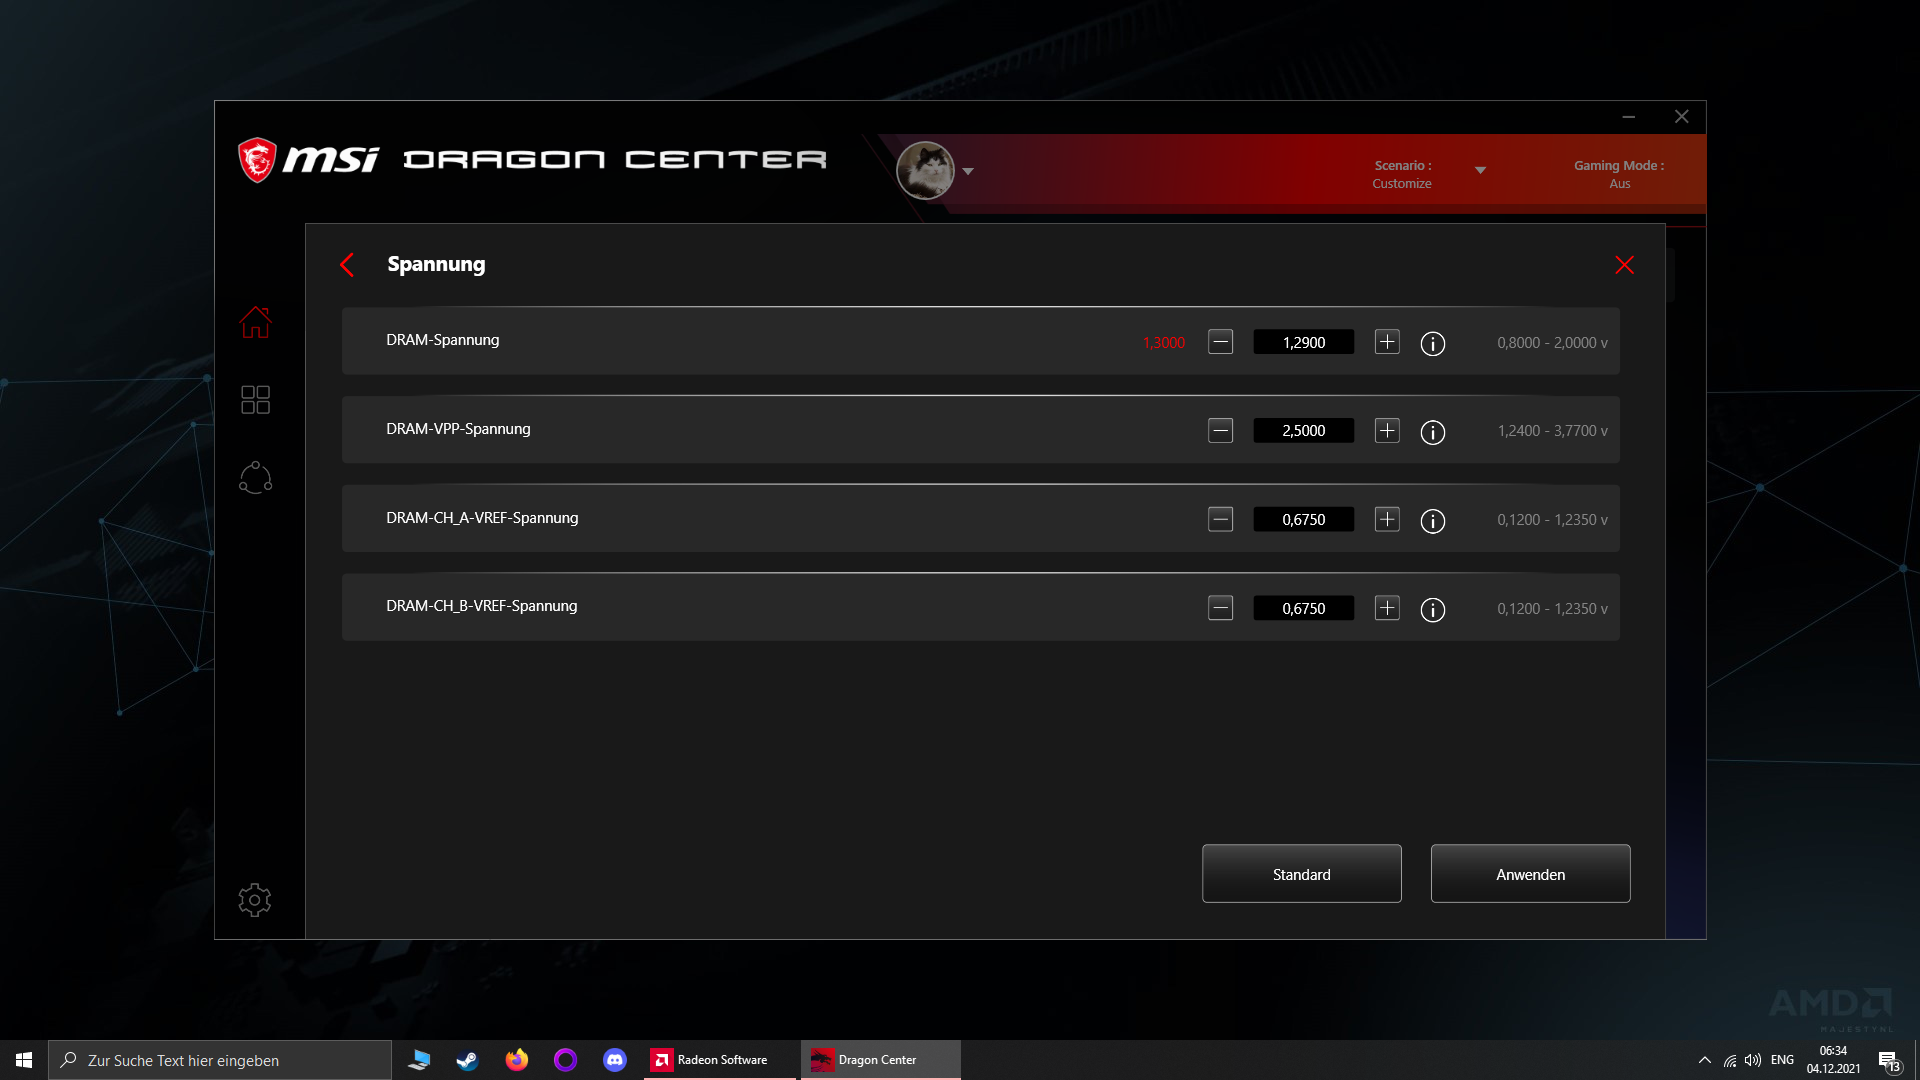Open the settings gear in sidebar
The width and height of the screenshot is (1920, 1080).
[x=255, y=900]
